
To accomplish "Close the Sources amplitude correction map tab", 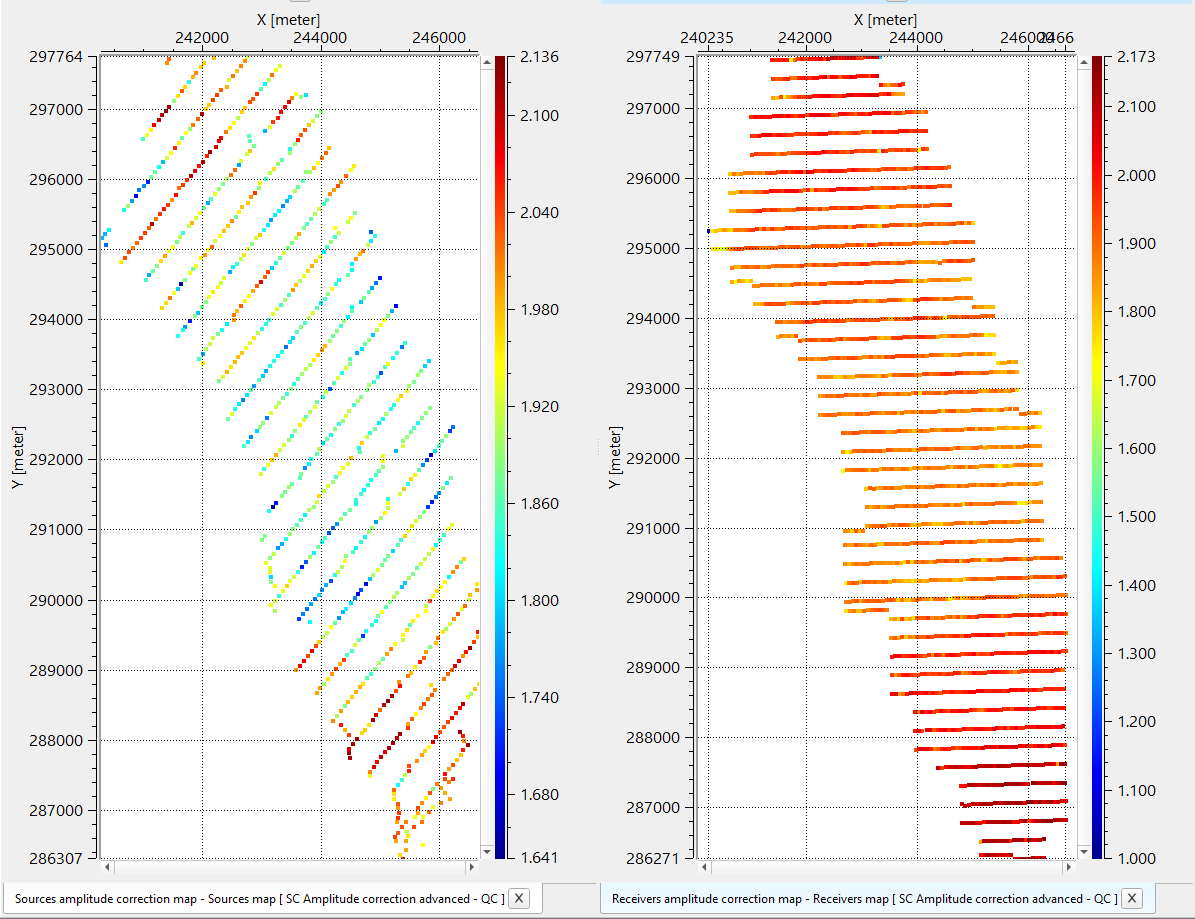I will [x=518, y=898].
